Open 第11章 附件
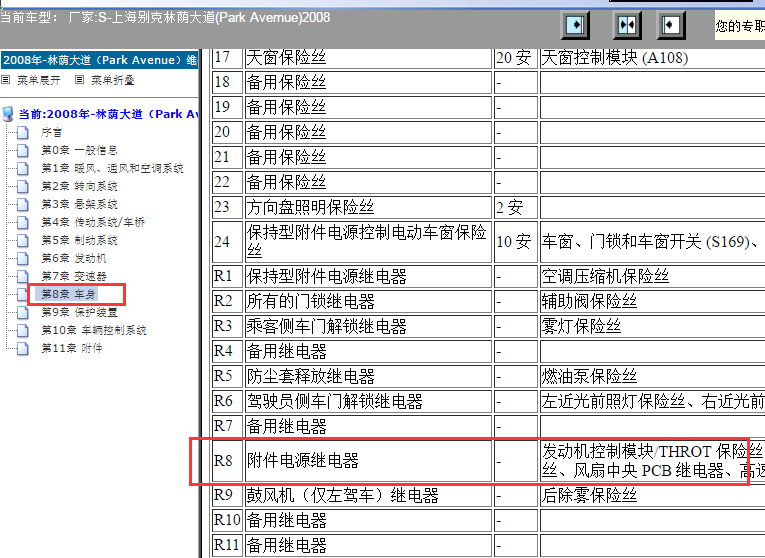The height and width of the screenshot is (558, 765). (x=72, y=348)
